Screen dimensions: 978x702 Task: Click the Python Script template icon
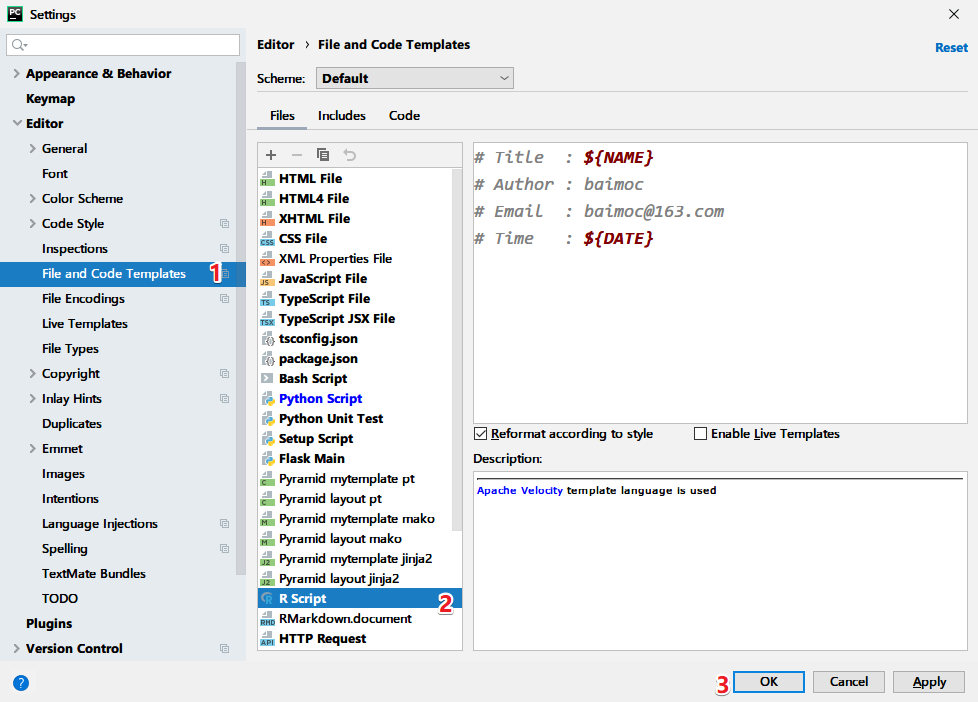267,399
